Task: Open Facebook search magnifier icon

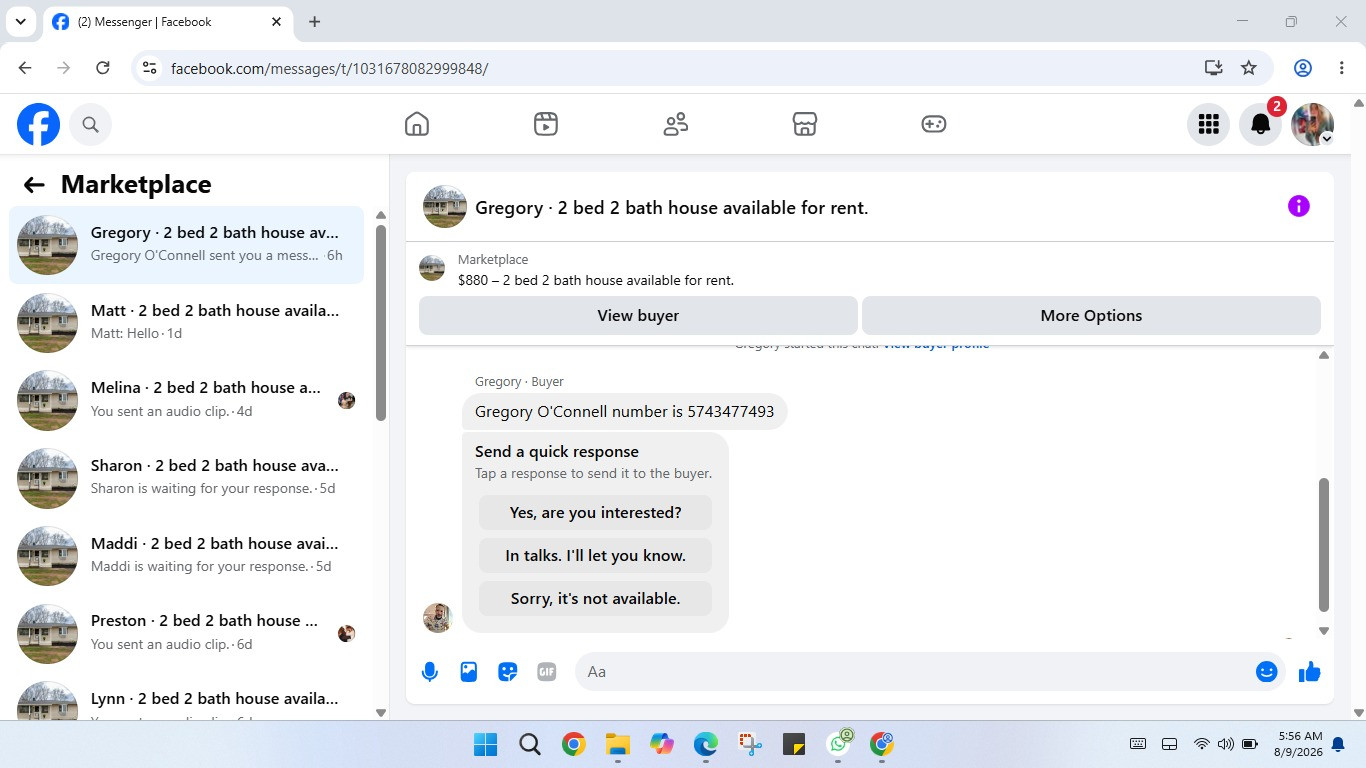Action: click(x=91, y=125)
